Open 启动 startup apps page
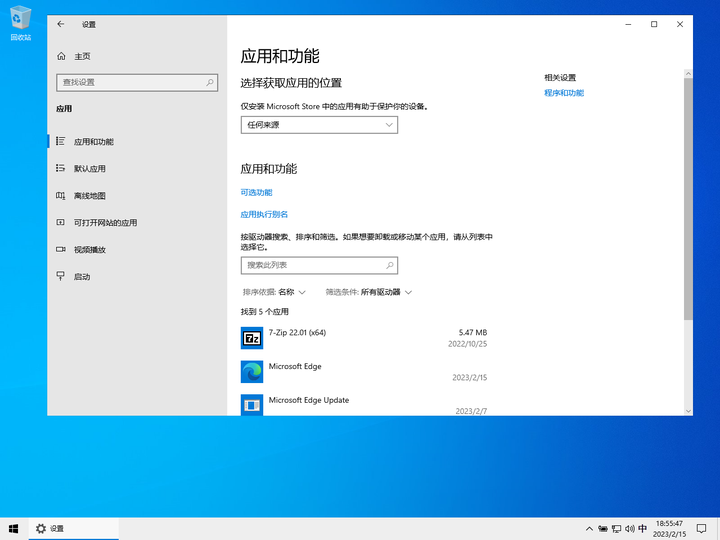The image size is (720, 540). [137, 276]
